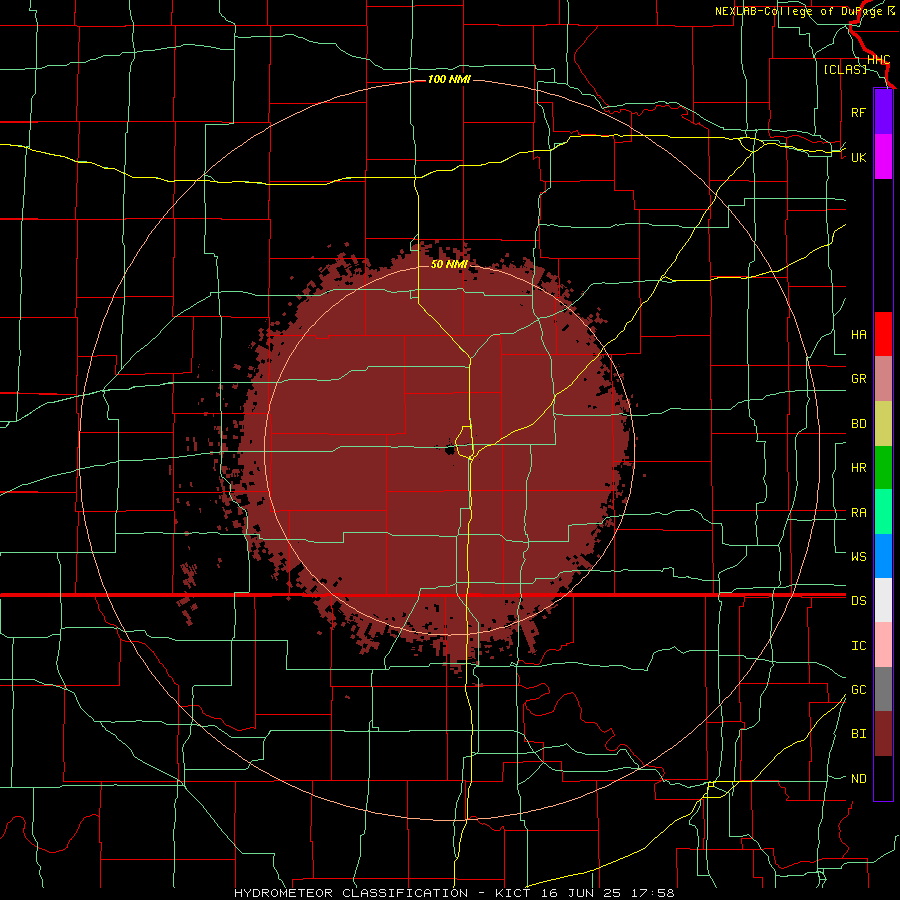Click the WS legend label
900x900 pixels.
click(858, 557)
